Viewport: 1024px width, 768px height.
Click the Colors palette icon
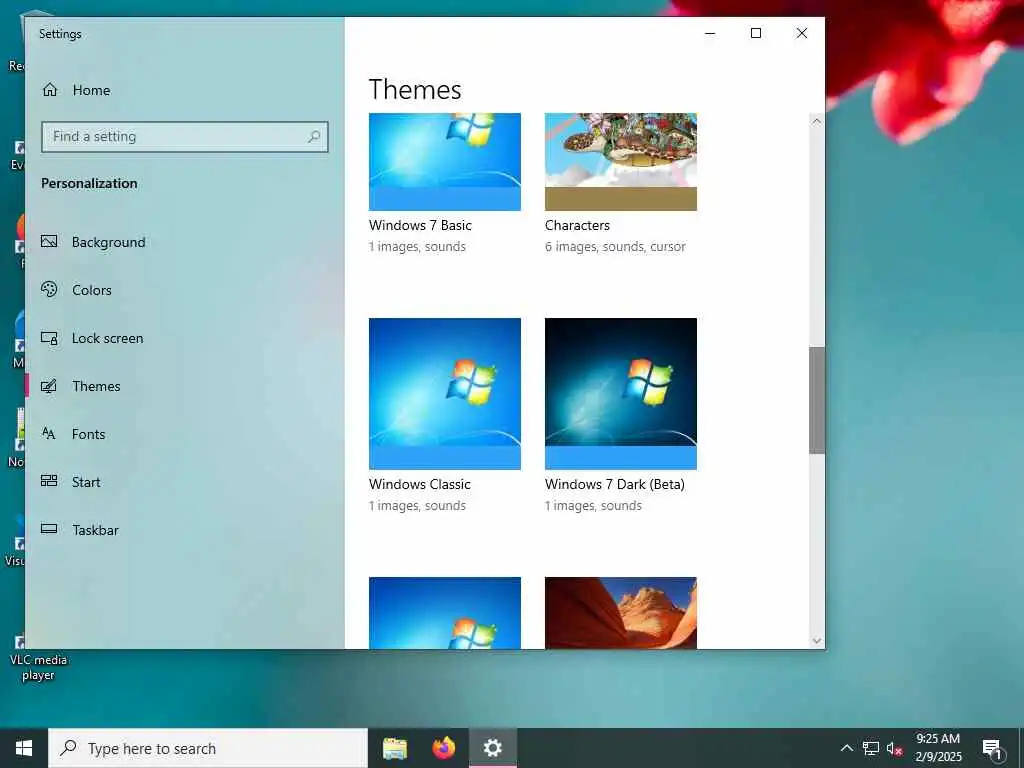click(x=49, y=289)
